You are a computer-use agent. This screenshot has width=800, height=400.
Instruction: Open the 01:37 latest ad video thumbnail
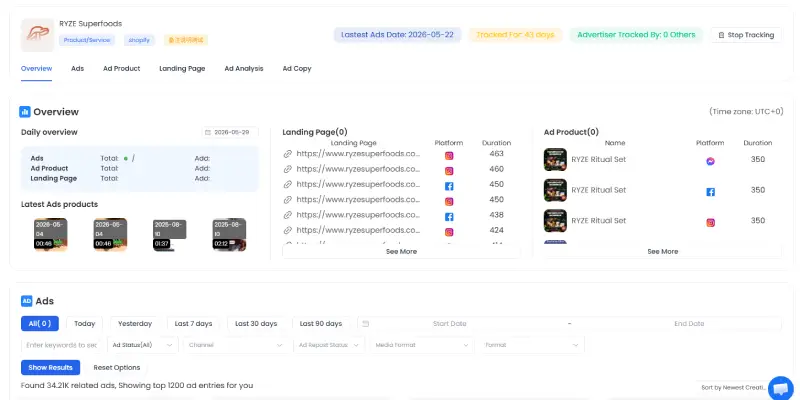[x=169, y=235]
